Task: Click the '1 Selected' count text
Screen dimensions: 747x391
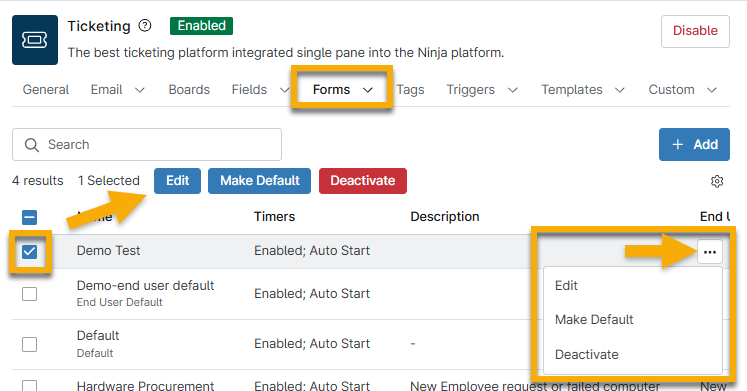Action: (x=109, y=181)
